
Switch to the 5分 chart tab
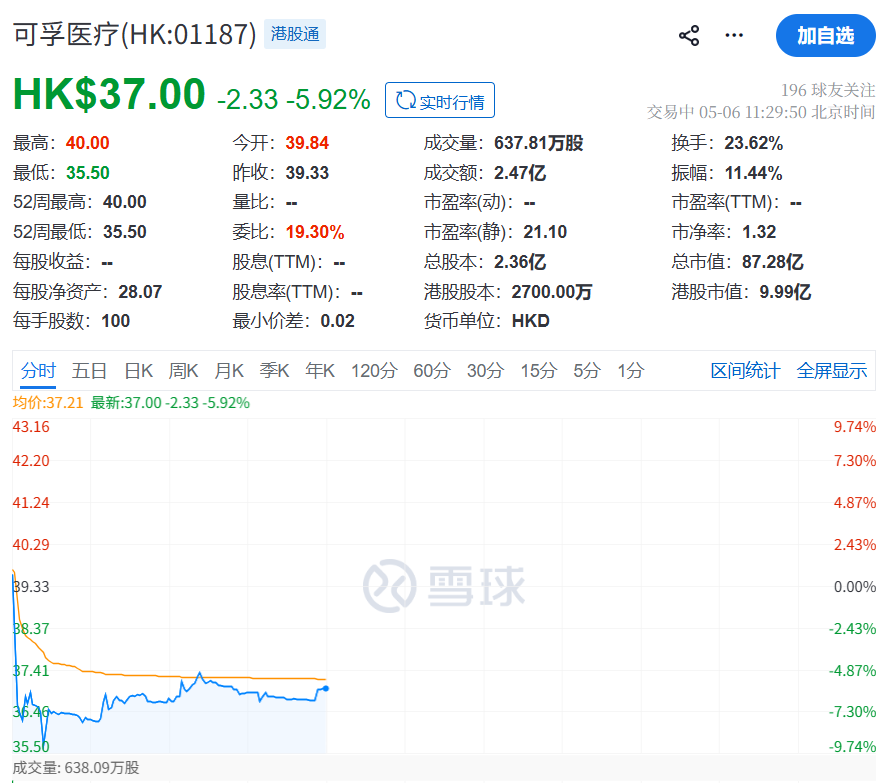pyautogui.click(x=586, y=370)
